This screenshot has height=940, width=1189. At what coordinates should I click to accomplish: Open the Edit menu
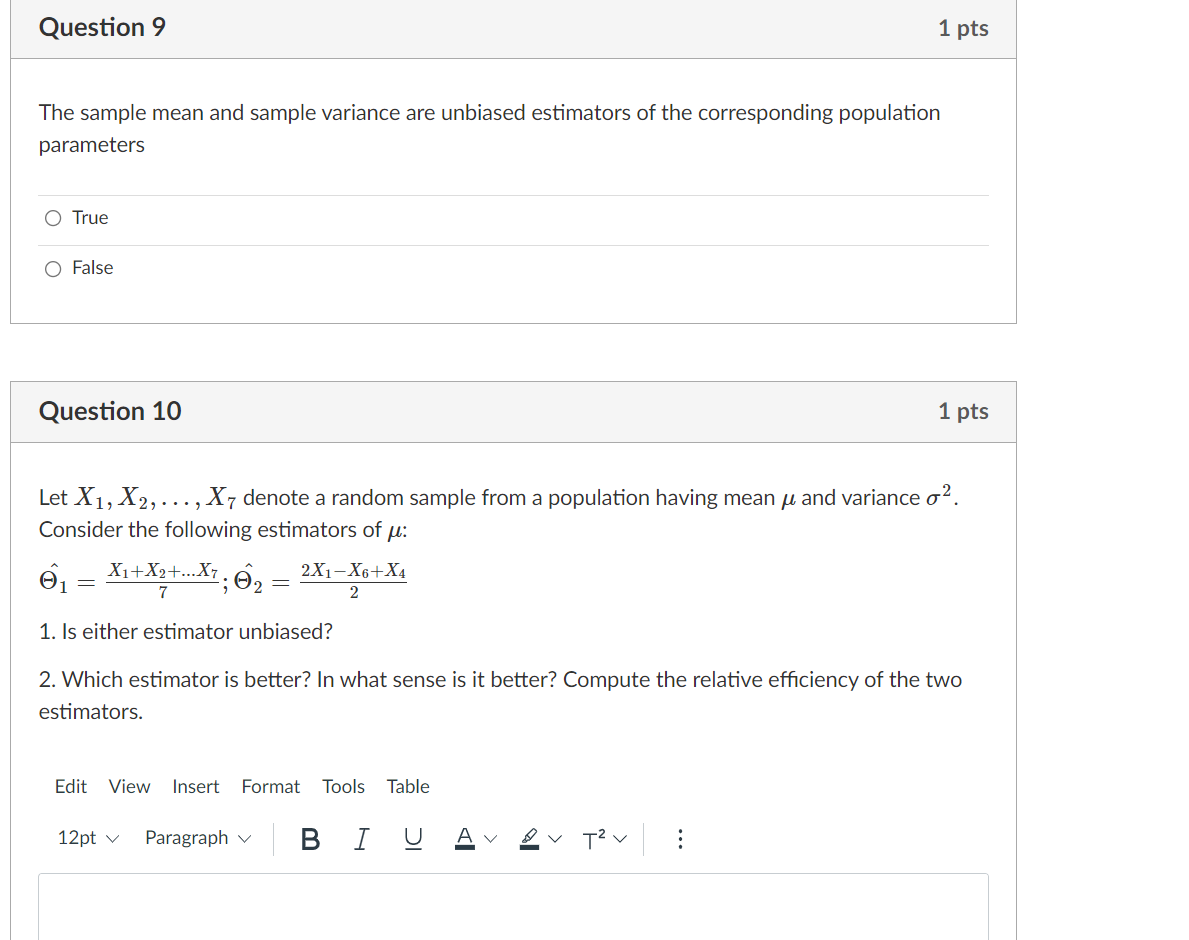[70, 787]
